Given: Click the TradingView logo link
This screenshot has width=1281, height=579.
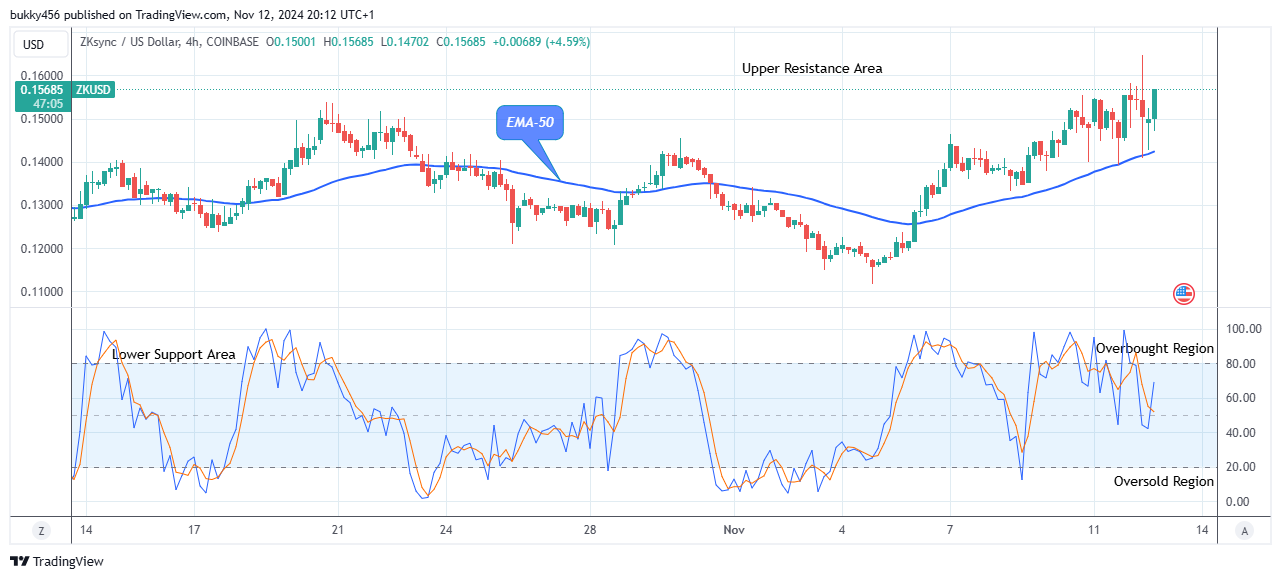Looking at the screenshot, I should 57,562.
